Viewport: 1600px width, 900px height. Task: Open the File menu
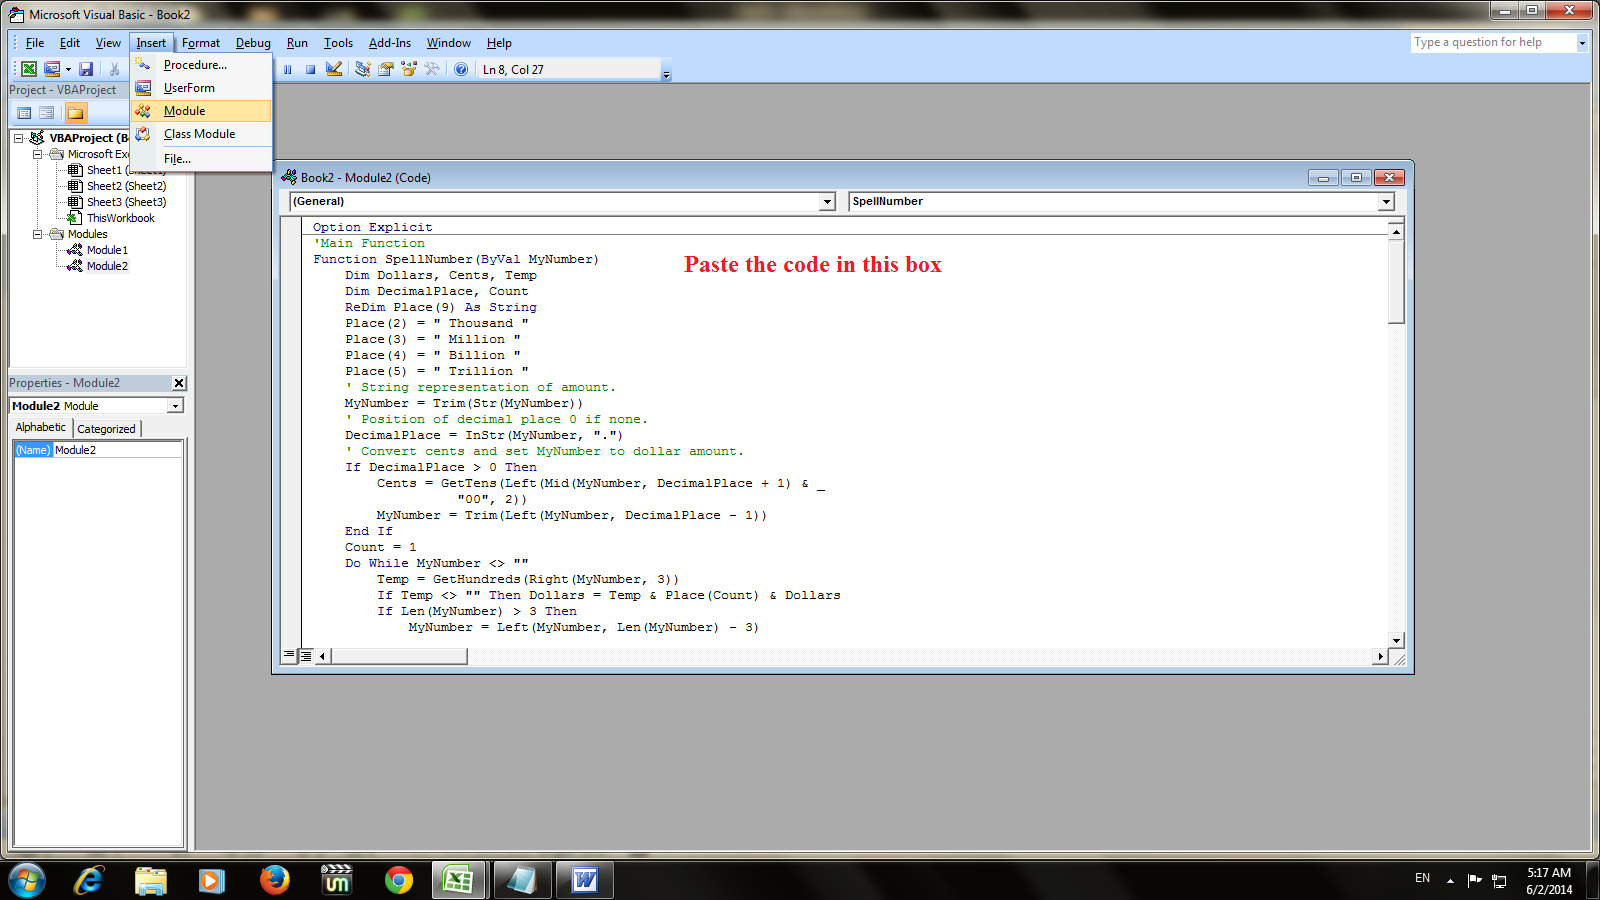point(35,43)
